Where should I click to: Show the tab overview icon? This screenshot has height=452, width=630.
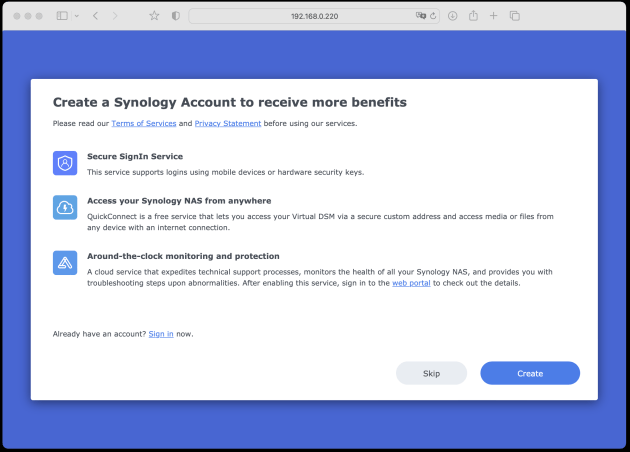[515, 16]
